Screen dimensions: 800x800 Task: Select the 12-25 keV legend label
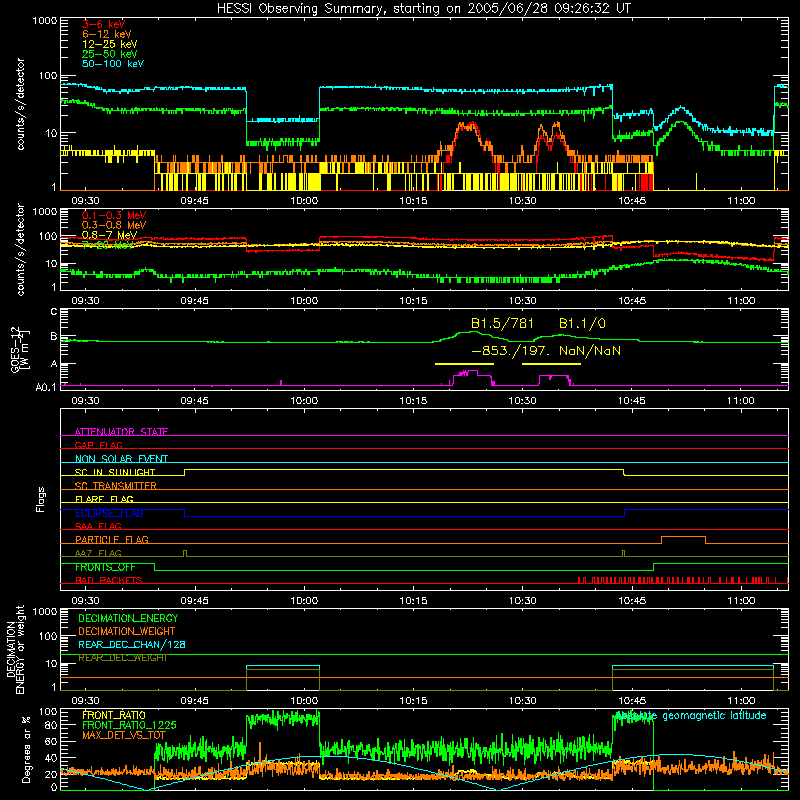point(110,44)
